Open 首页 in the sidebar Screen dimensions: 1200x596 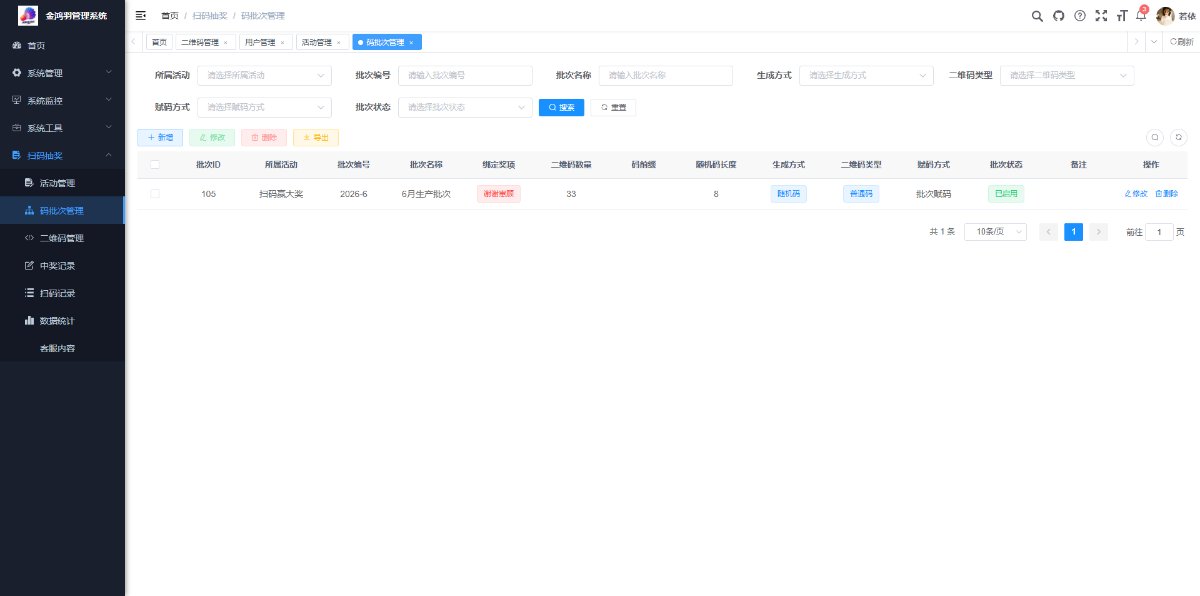coord(62,45)
